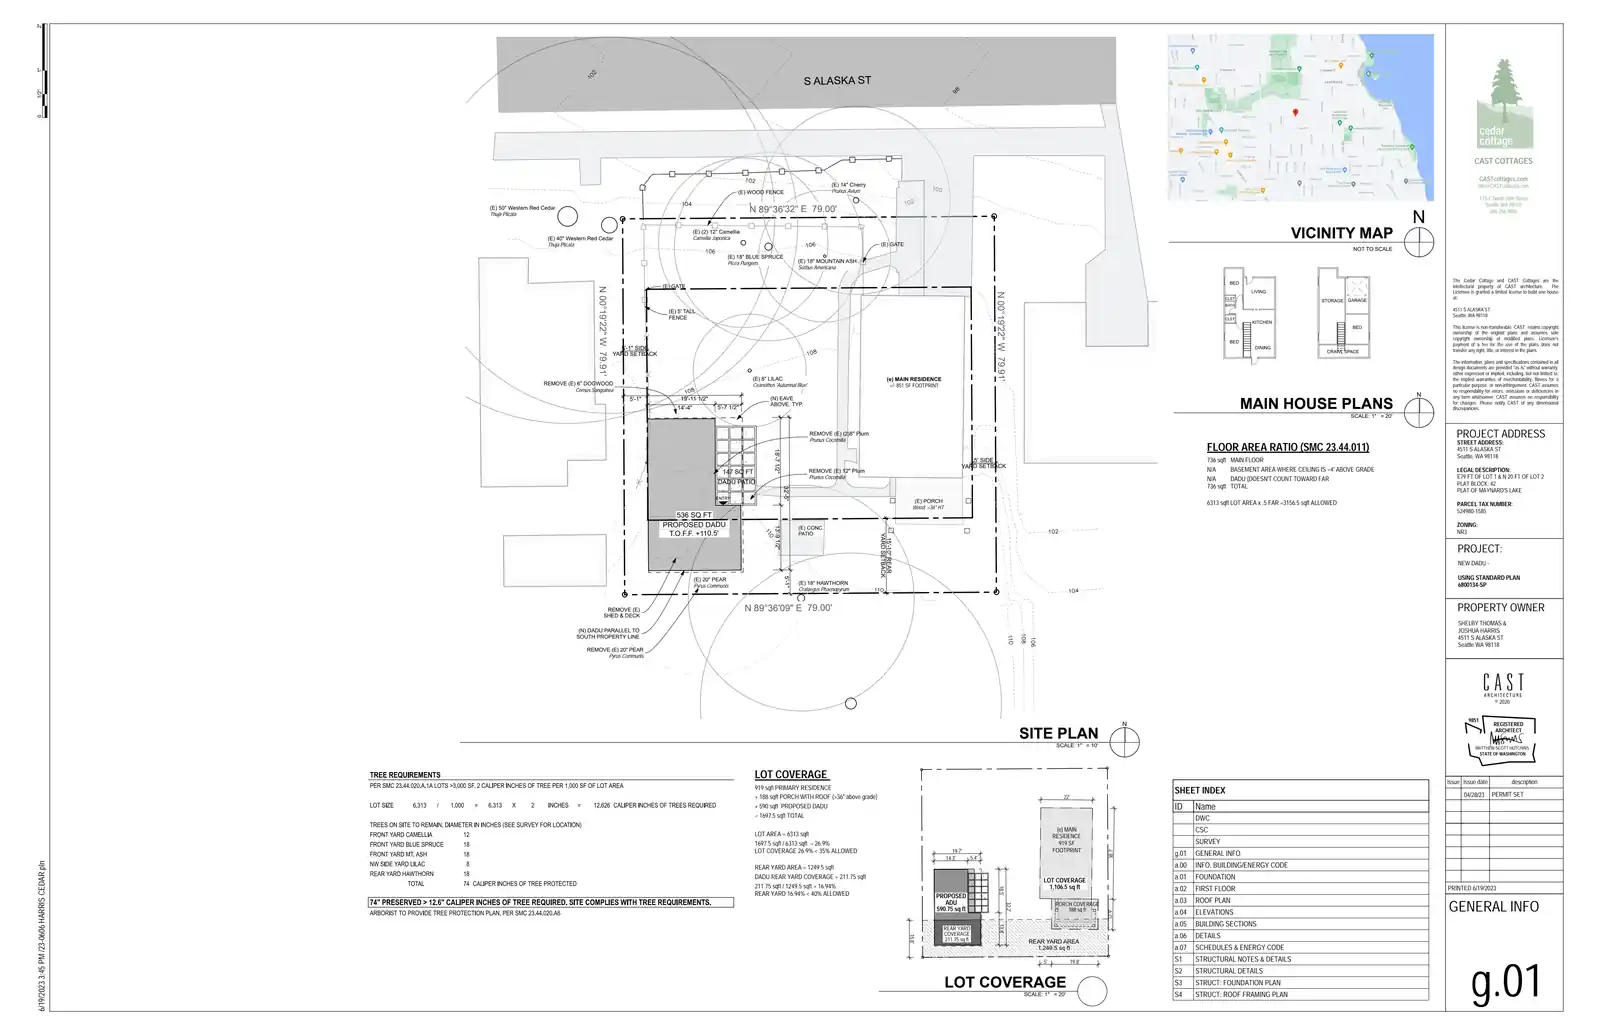Click the PROJECT: heading in the title block
The width and height of the screenshot is (1600, 1035).
click(x=1479, y=549)
